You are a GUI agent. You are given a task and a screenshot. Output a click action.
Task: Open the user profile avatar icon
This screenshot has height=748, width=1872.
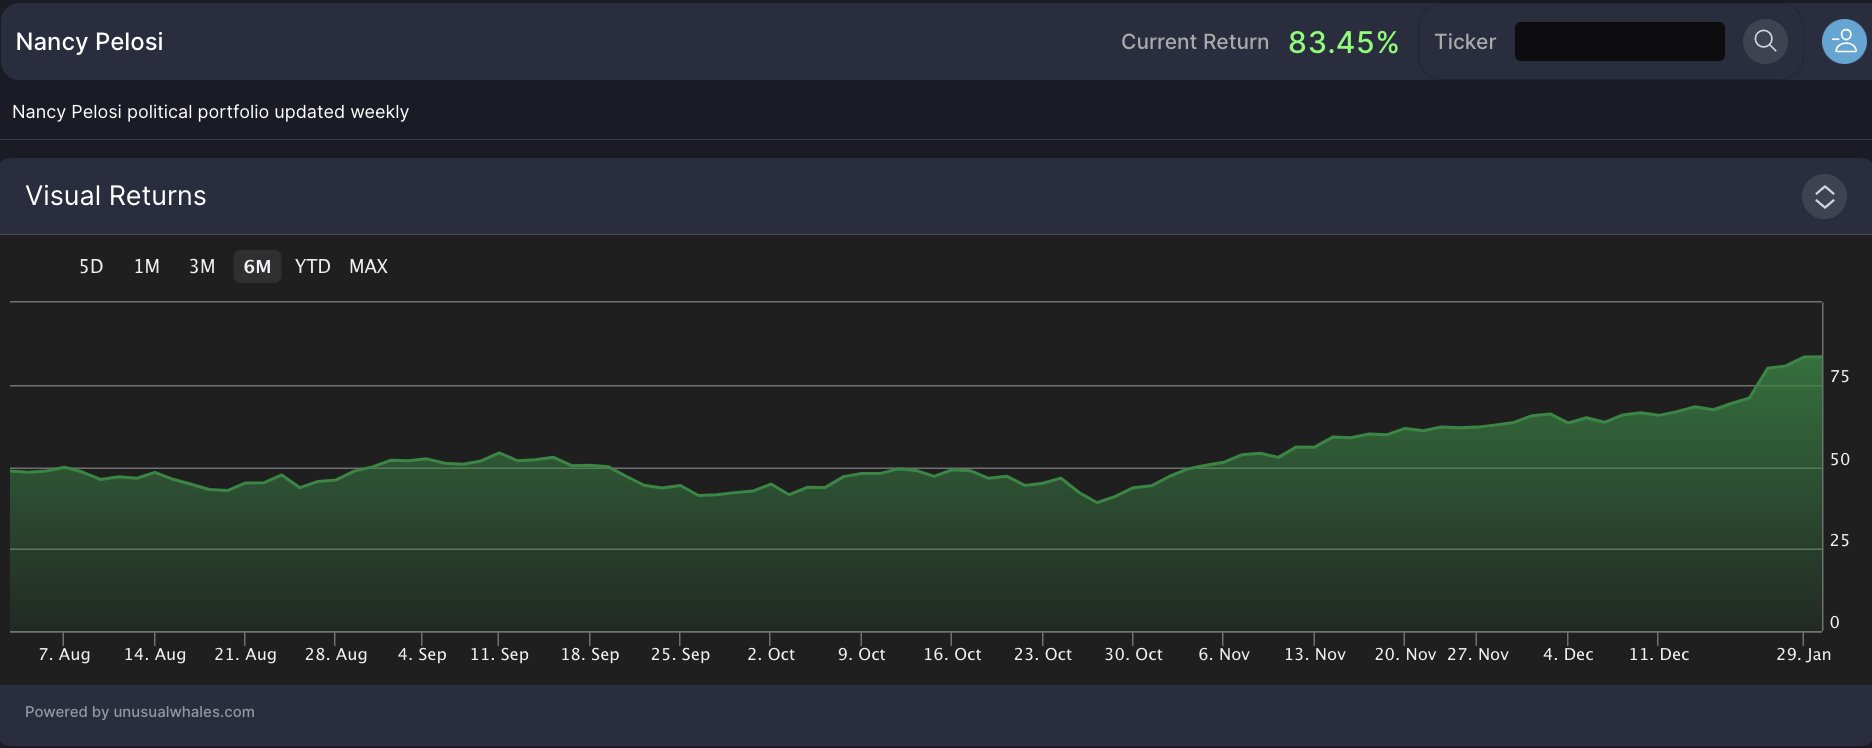pyautogui.click(x=1844, y=42)
